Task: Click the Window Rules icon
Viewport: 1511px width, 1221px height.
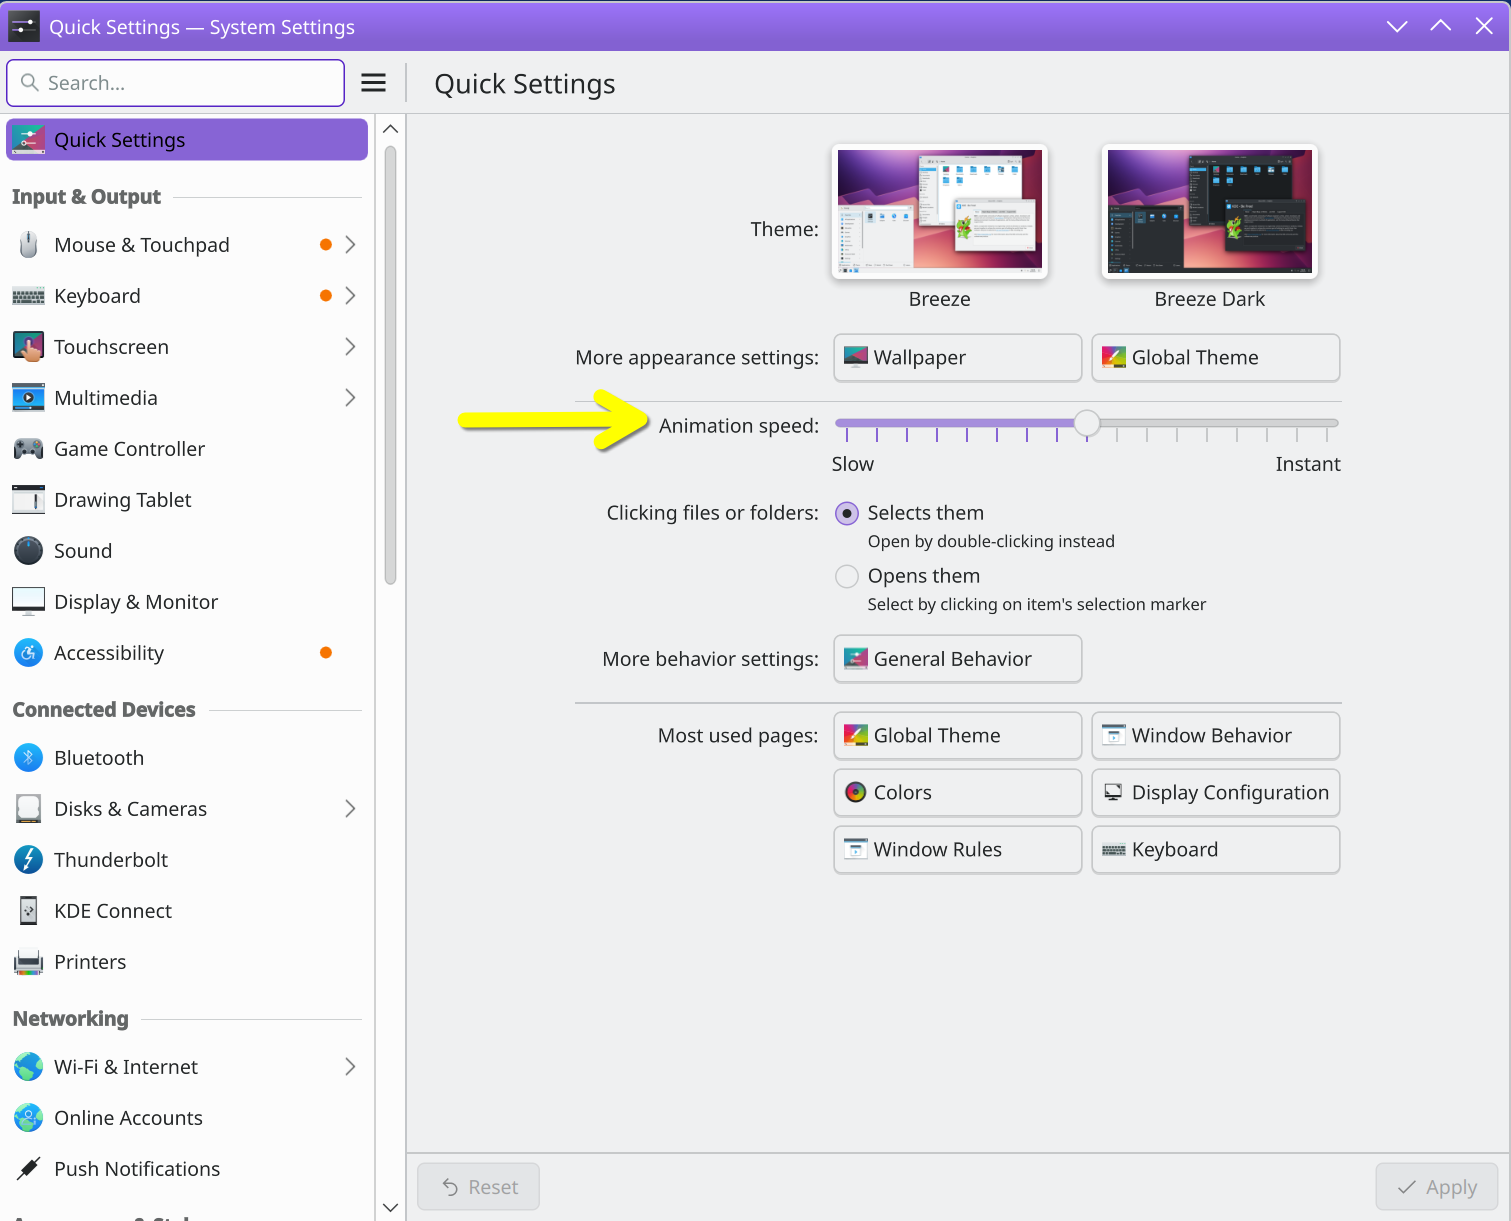Action: click(x=856, y=850)
